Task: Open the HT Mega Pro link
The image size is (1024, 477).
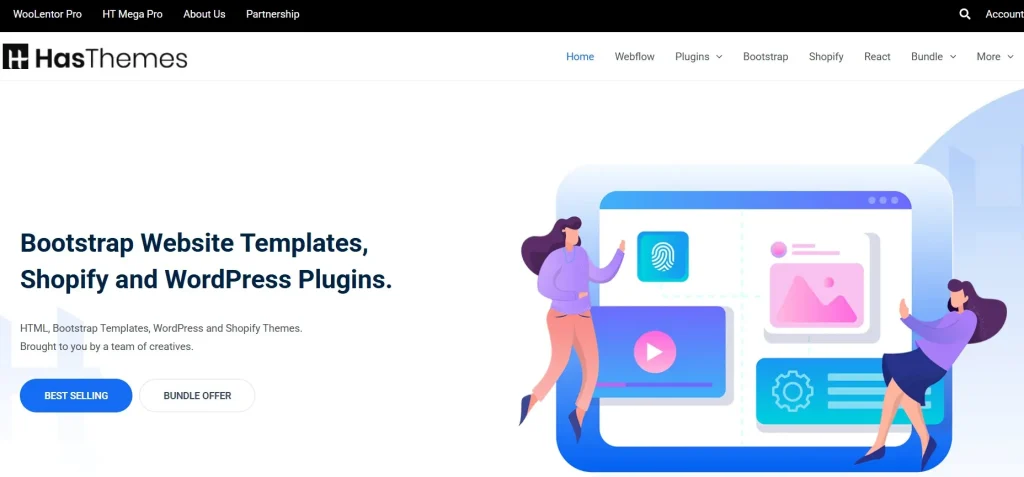Action: [133, 14]
